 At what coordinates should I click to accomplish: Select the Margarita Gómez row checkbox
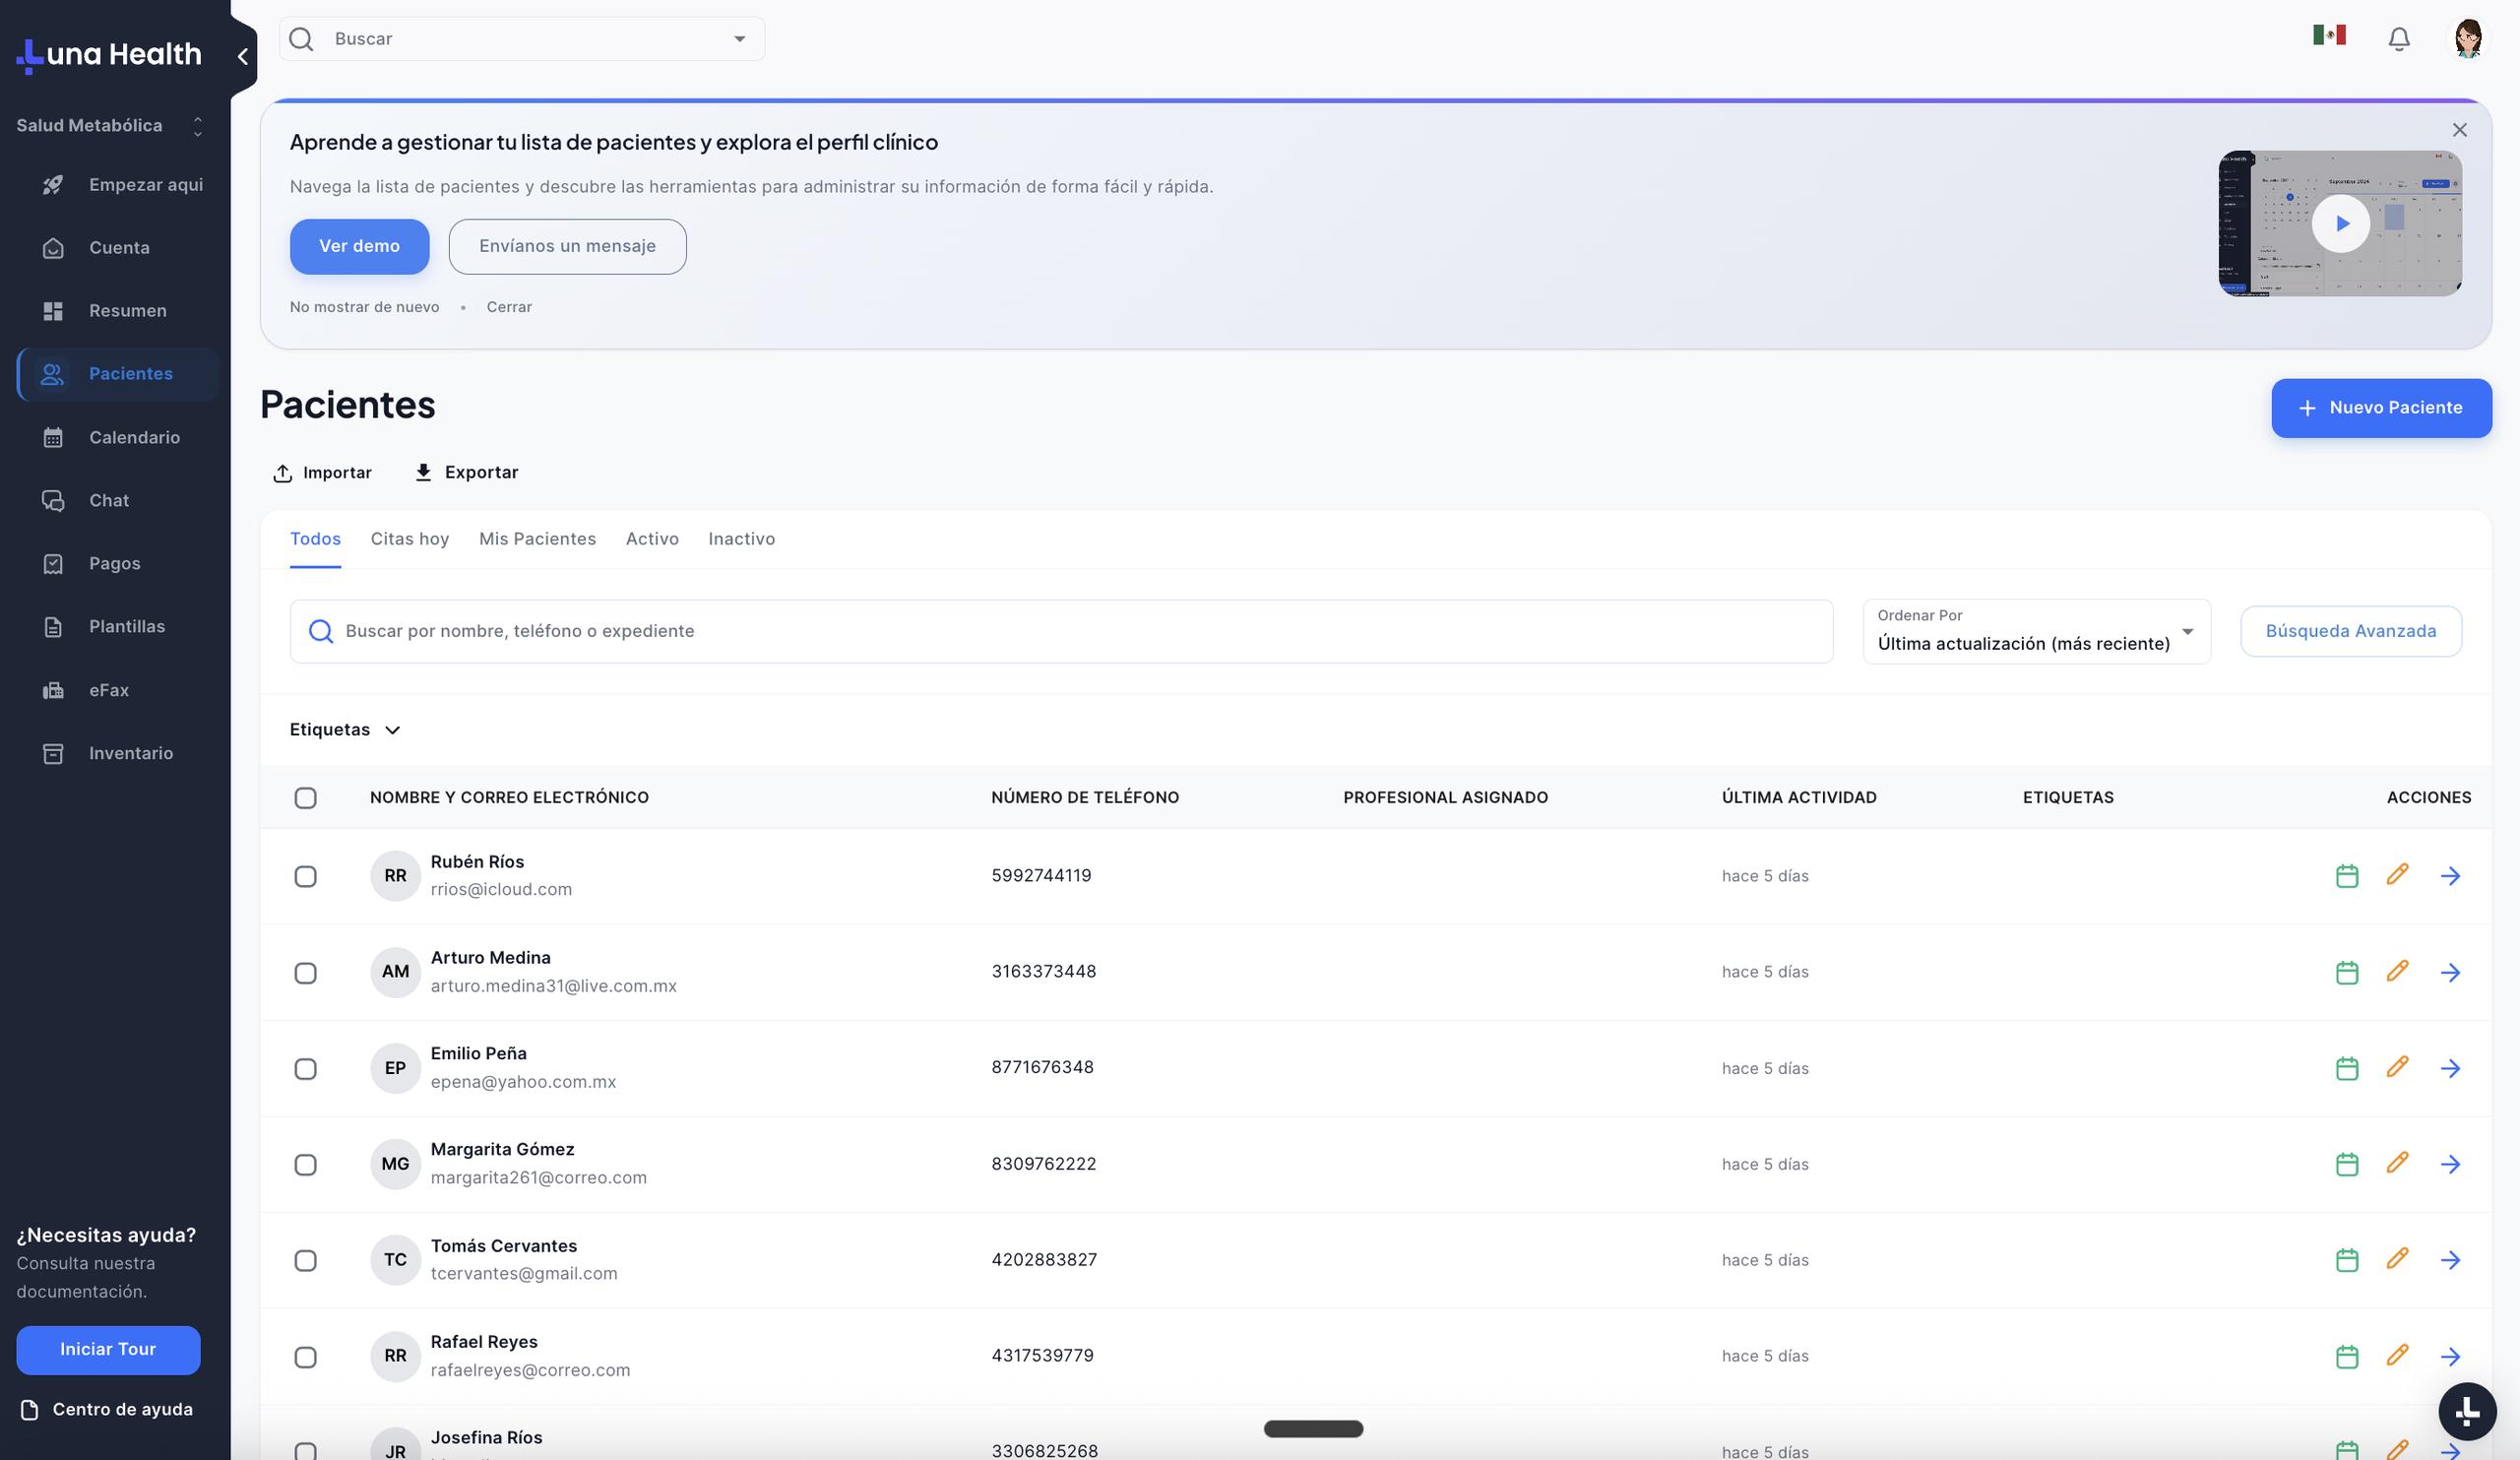305,1165
